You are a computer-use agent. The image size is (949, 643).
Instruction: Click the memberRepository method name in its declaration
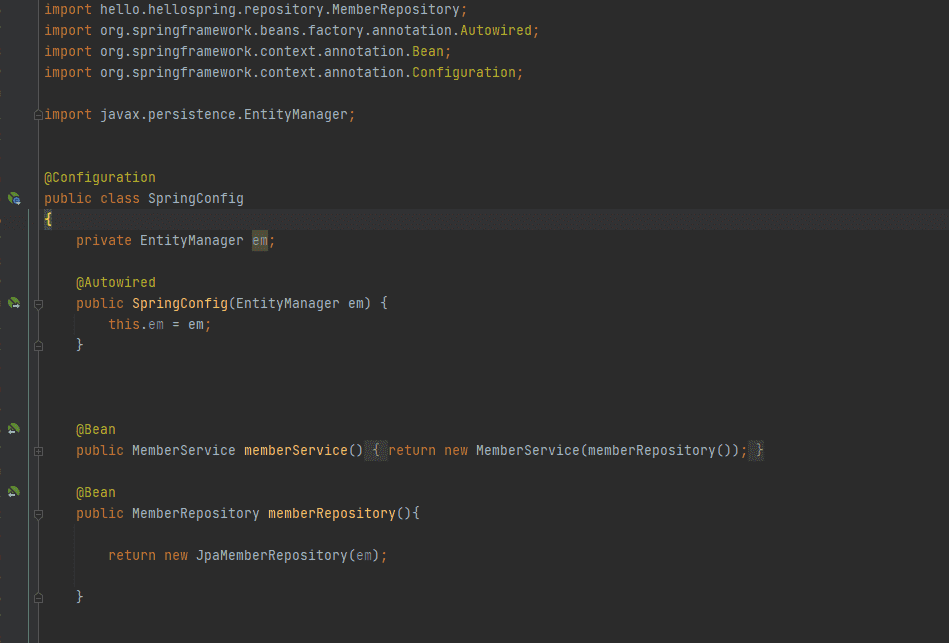[x=332, y=513]
